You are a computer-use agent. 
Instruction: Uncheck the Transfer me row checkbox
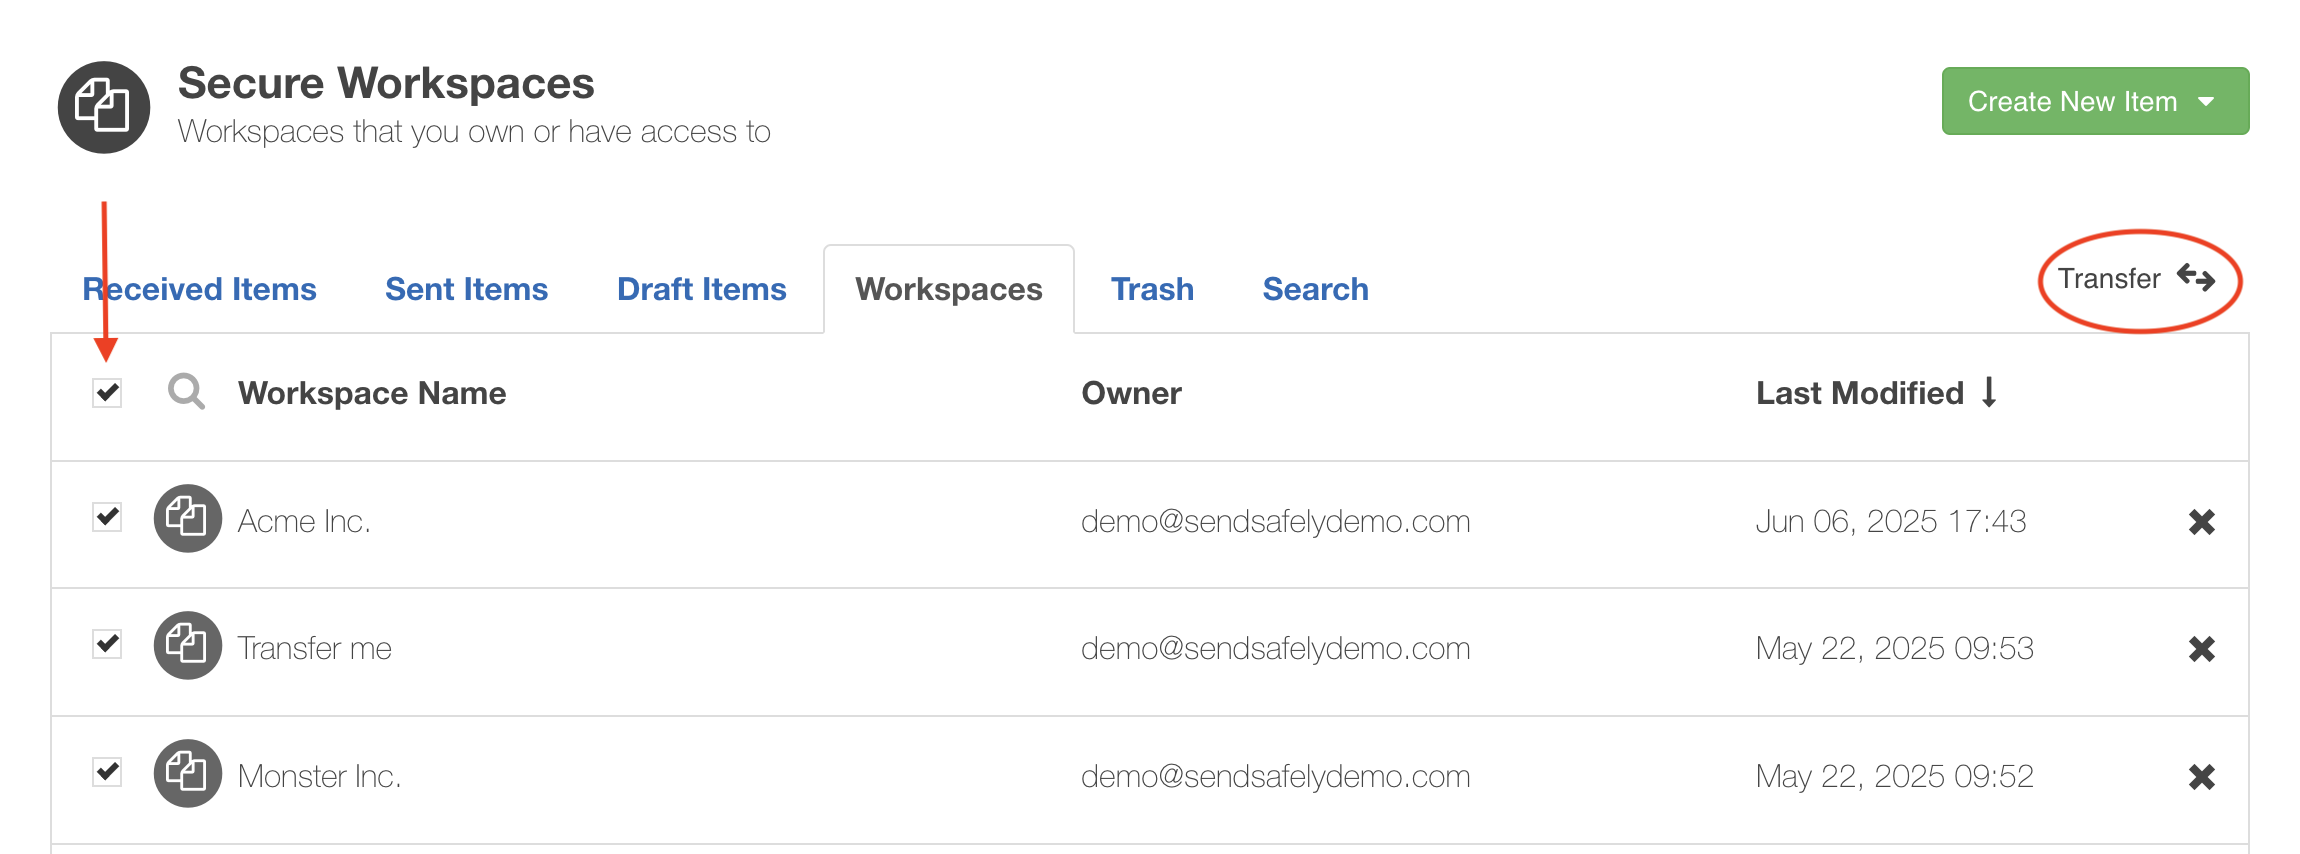point(107,645)
